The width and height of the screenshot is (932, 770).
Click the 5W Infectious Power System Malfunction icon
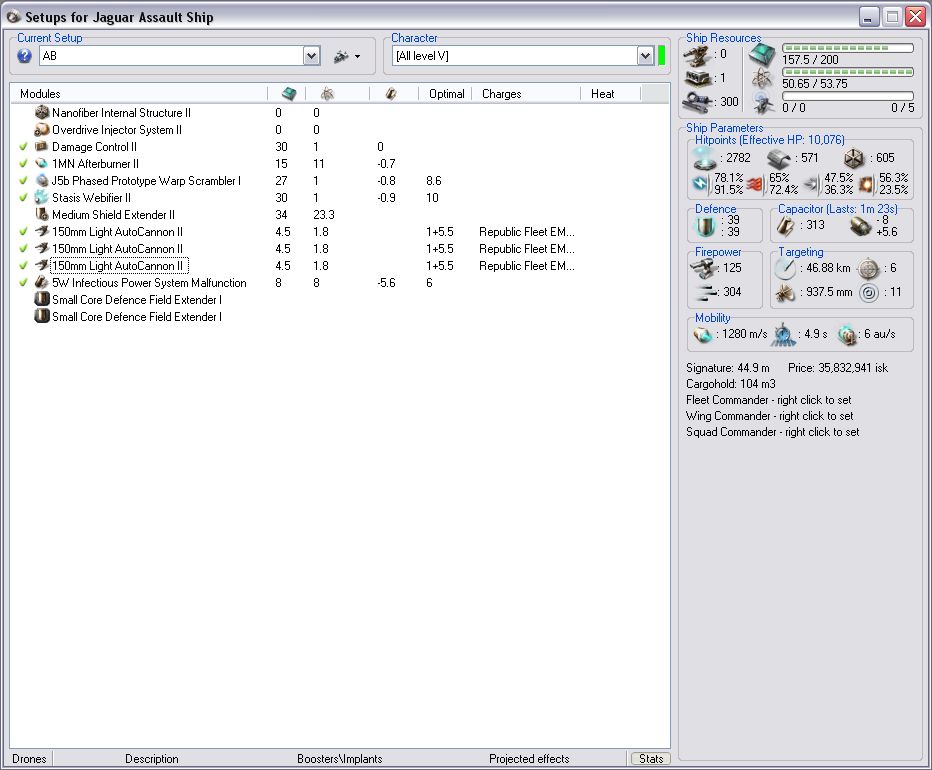coord(42,282)
